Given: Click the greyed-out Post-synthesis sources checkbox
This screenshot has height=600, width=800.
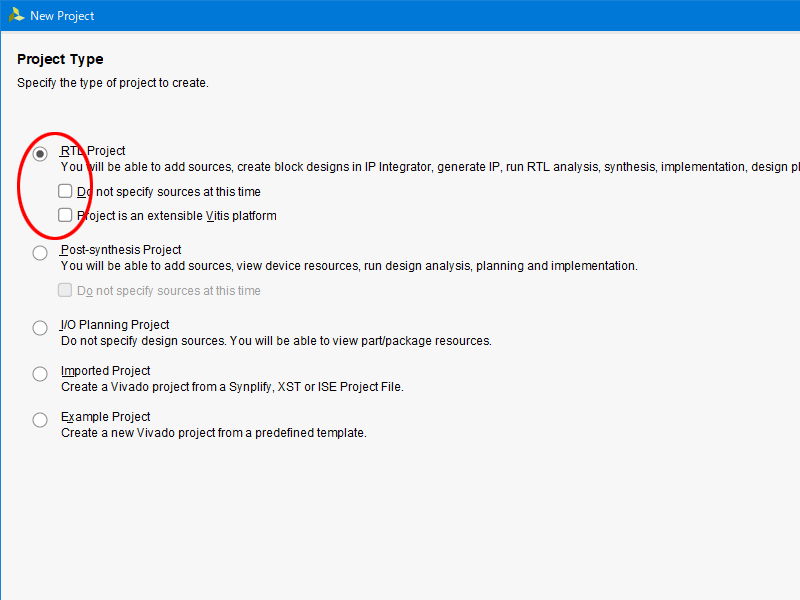Looking at the screenshot, I should click(65, 290).
